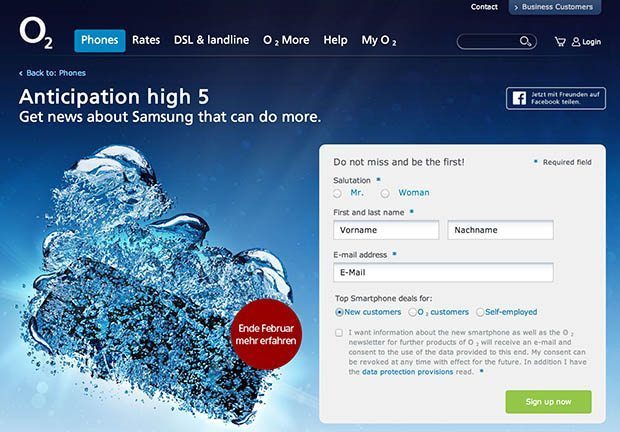Click the O2 logo
Image resolution: width=620 pixels, height=432 pixels.
[x=36, y=33]
